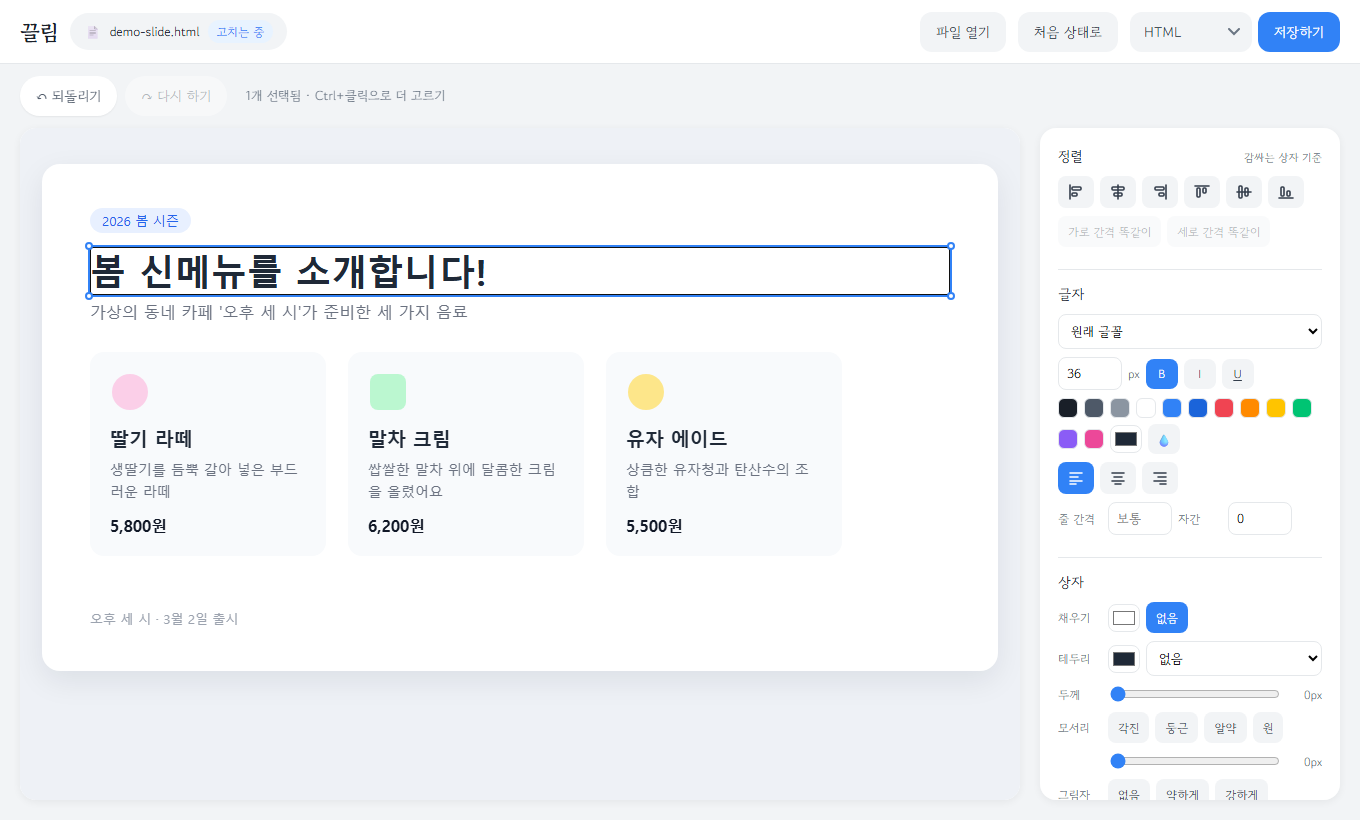Select the 가상의 동네 카페 subtitle text
Viewport: 1360px width, 820px height.
point(279,312)
